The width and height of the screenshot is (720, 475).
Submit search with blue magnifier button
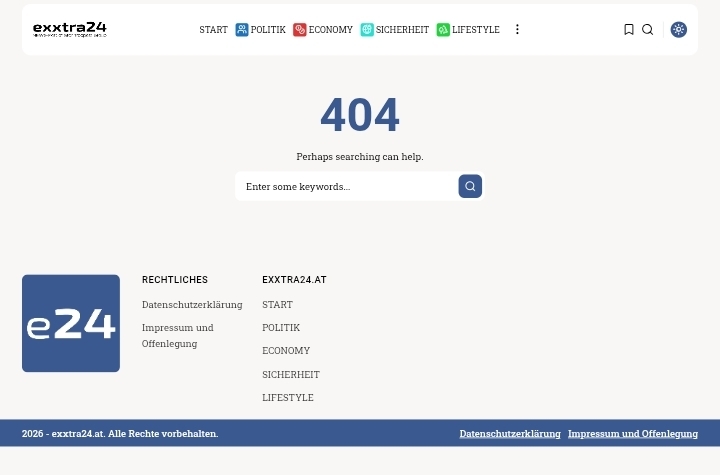[x=469, y=186]
